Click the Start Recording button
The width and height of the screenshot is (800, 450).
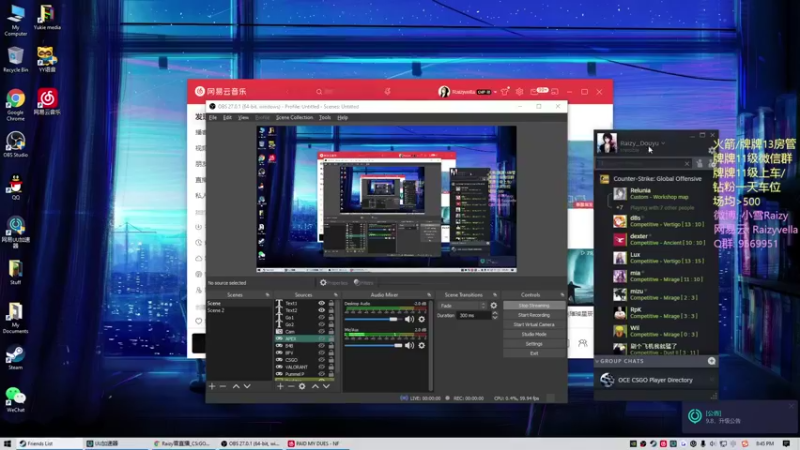[534, 315]
